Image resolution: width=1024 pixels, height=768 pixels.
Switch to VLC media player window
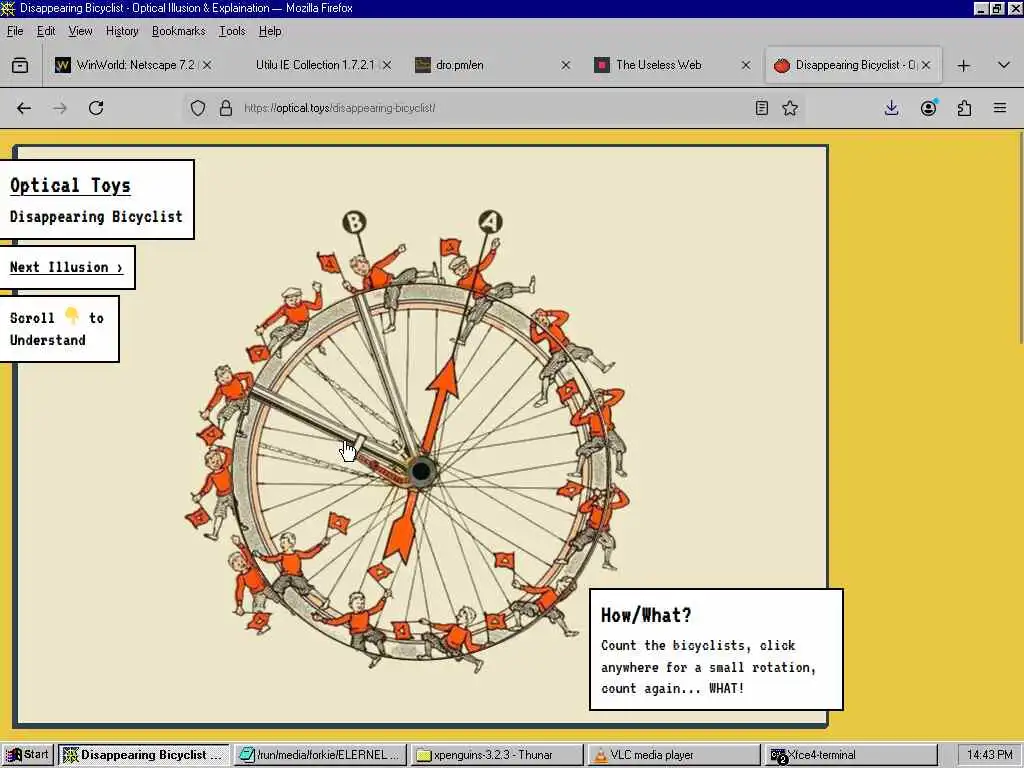tap(674, 755)
